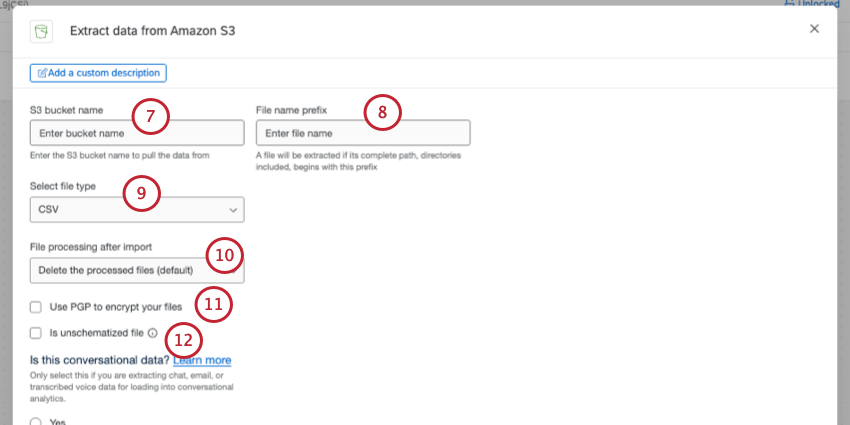
Task: Click the 'S3 bucket name' label
Action: click(x=67, y=110)
